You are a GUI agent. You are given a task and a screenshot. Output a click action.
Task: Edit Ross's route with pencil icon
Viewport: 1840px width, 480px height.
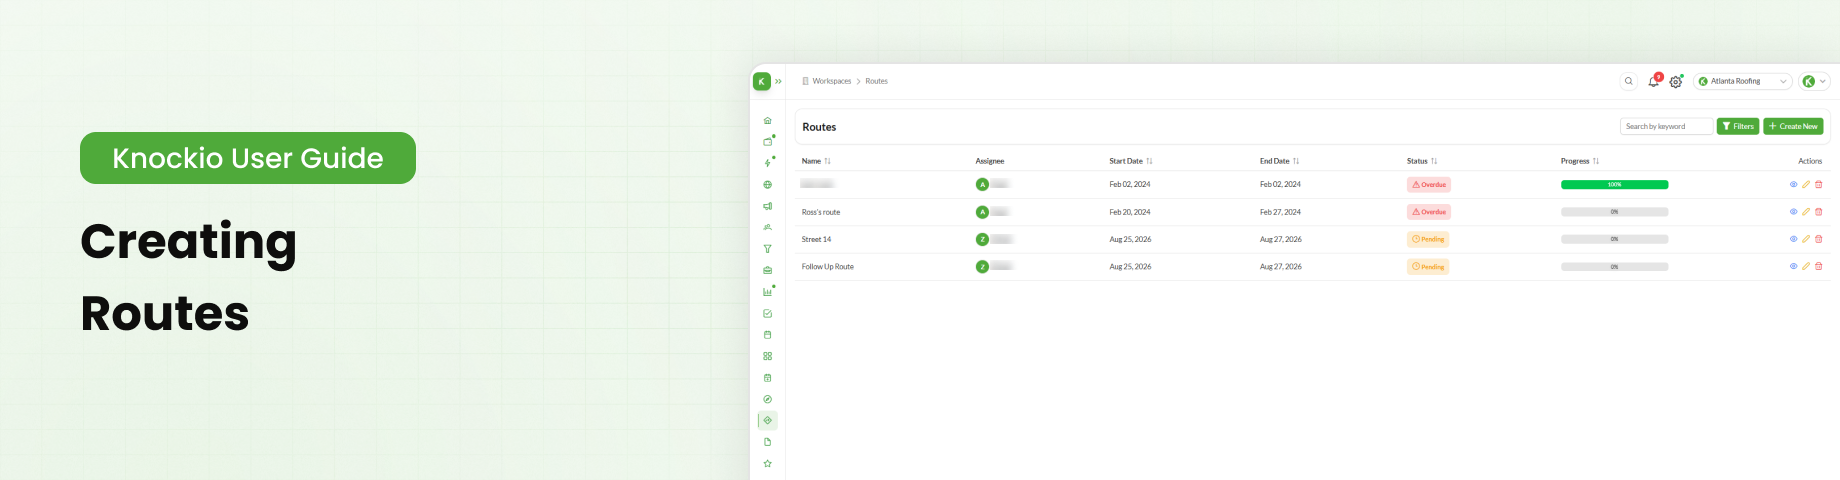click(1806, 212)
